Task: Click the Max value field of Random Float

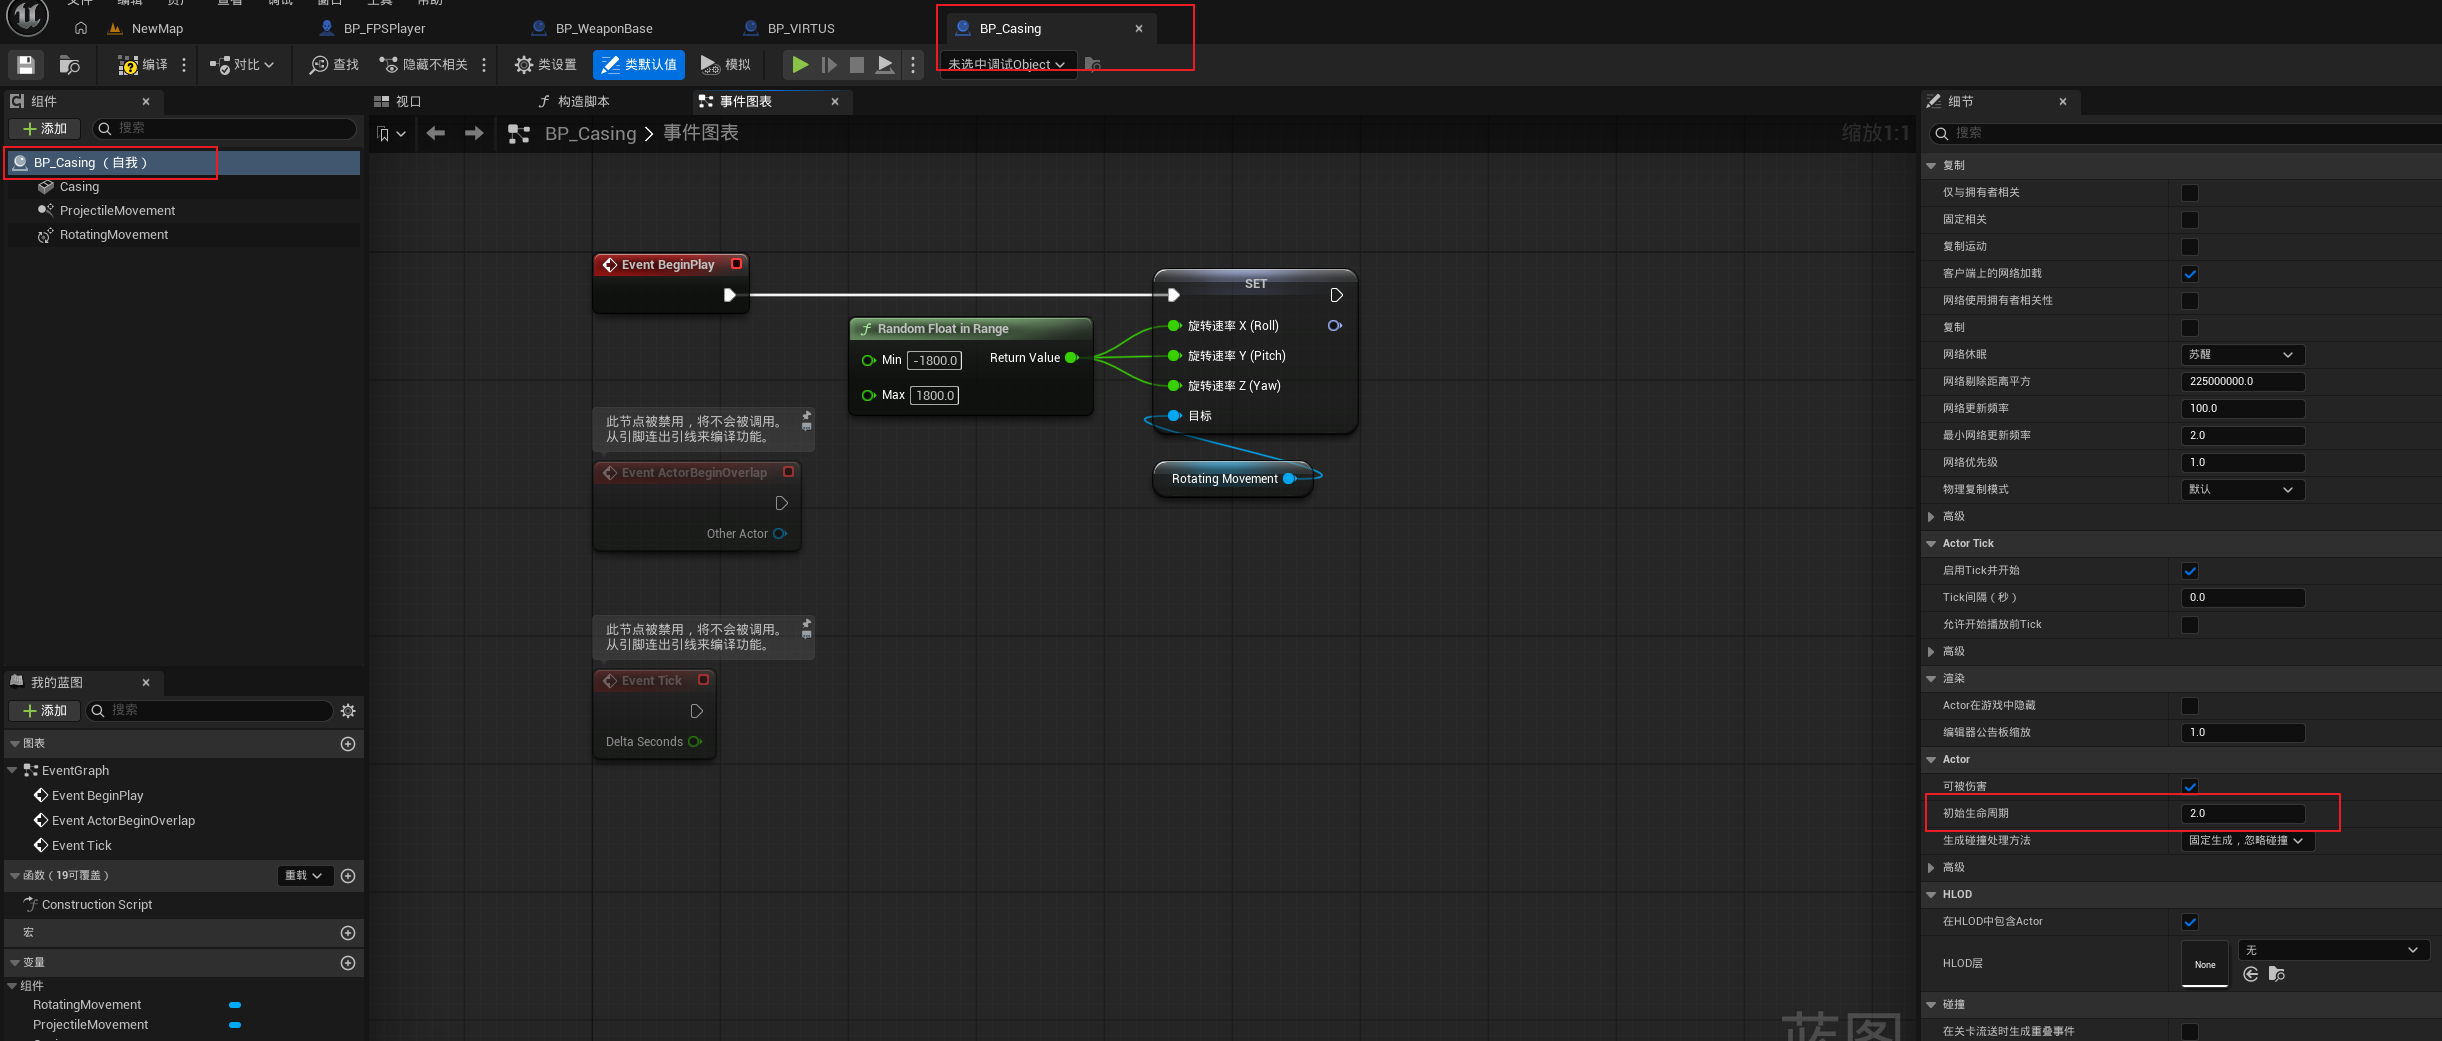Action: pyautogui.click(x=934, y=396)
